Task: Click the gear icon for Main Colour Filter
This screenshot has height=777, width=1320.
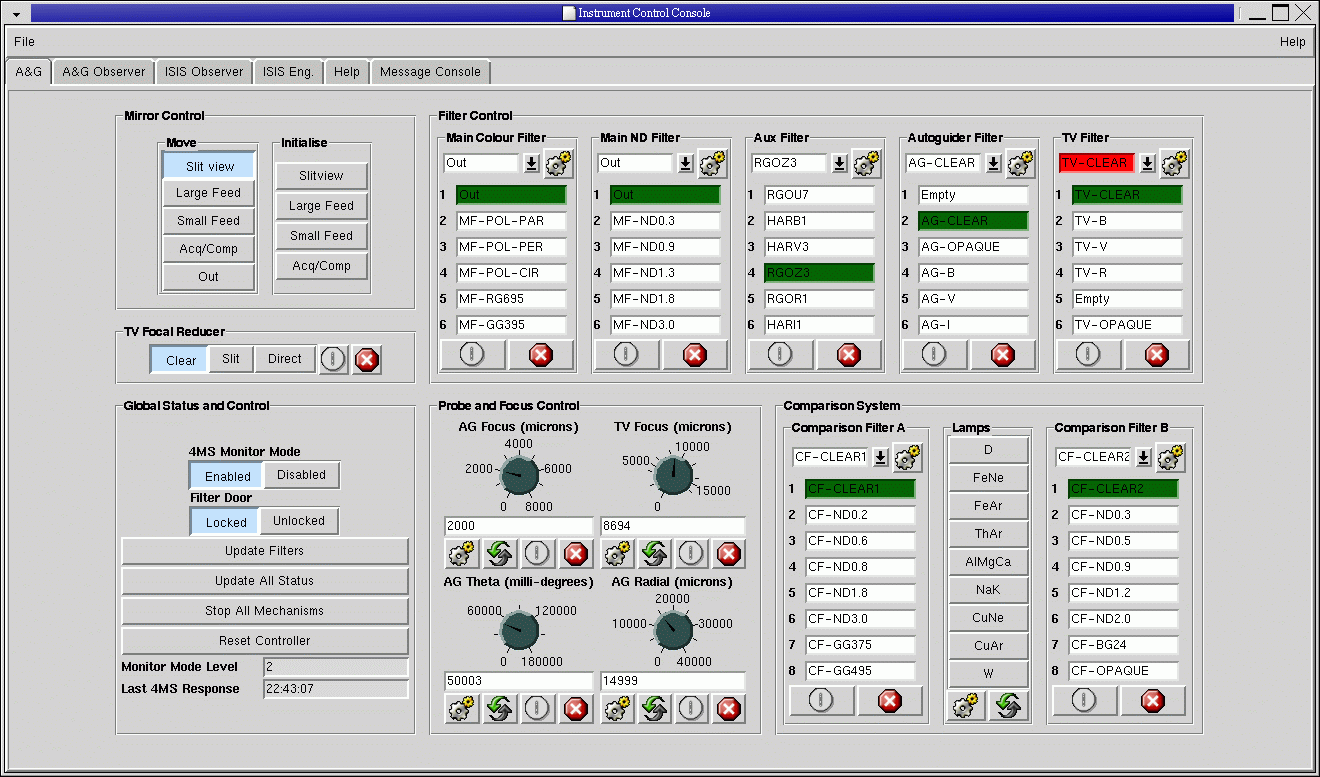Action: 559,163
